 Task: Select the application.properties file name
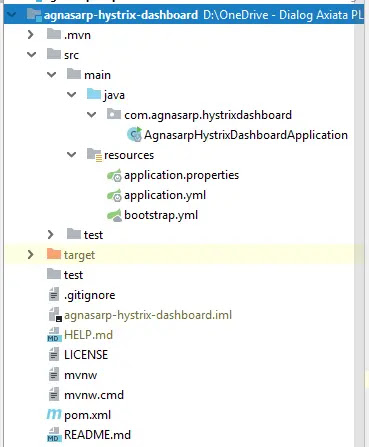[182, 175]
